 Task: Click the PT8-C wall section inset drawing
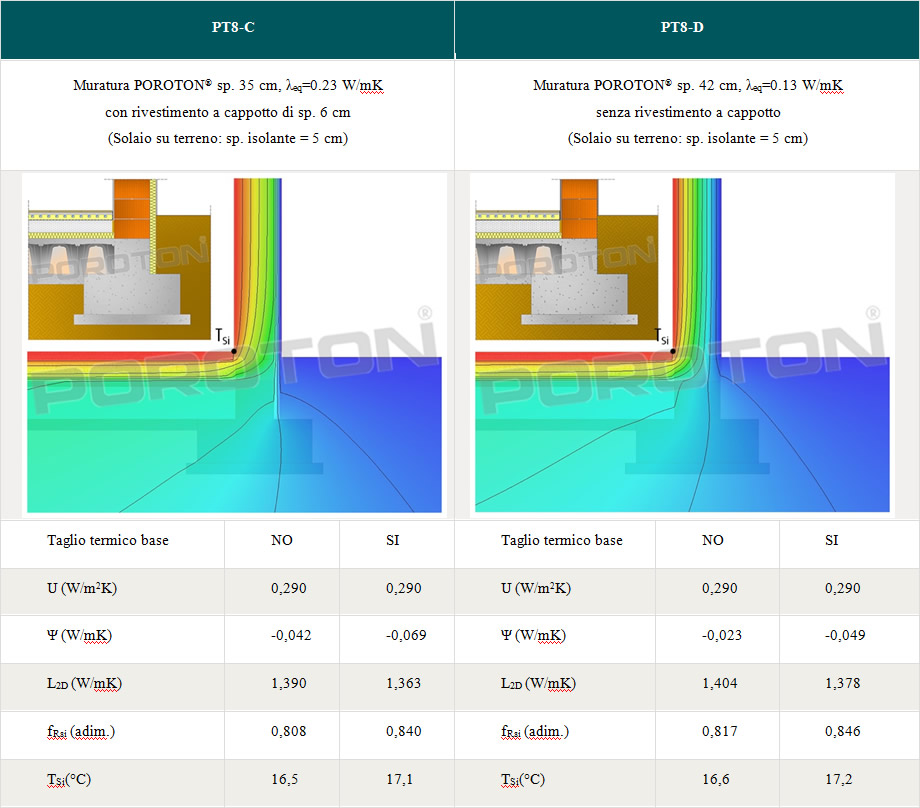coord(120,259)
